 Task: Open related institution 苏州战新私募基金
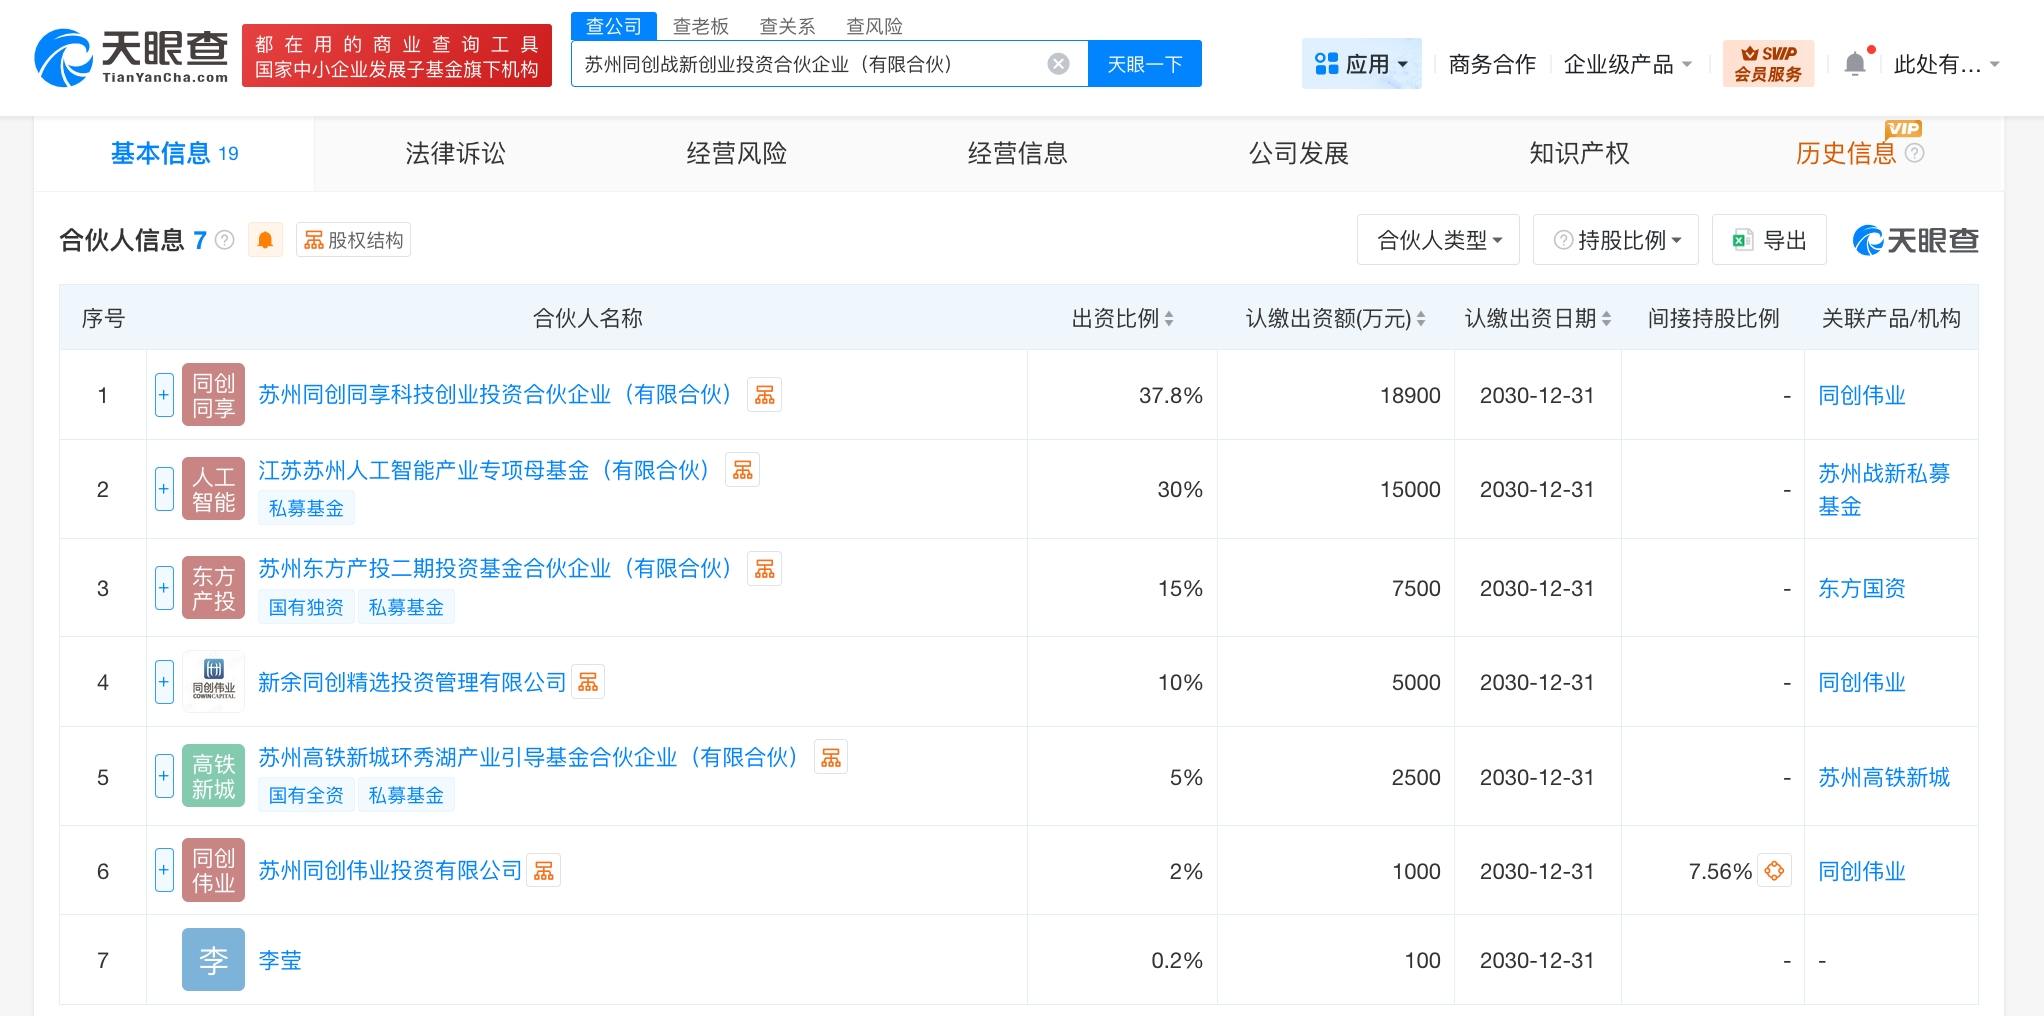[x=1884, y=489]
